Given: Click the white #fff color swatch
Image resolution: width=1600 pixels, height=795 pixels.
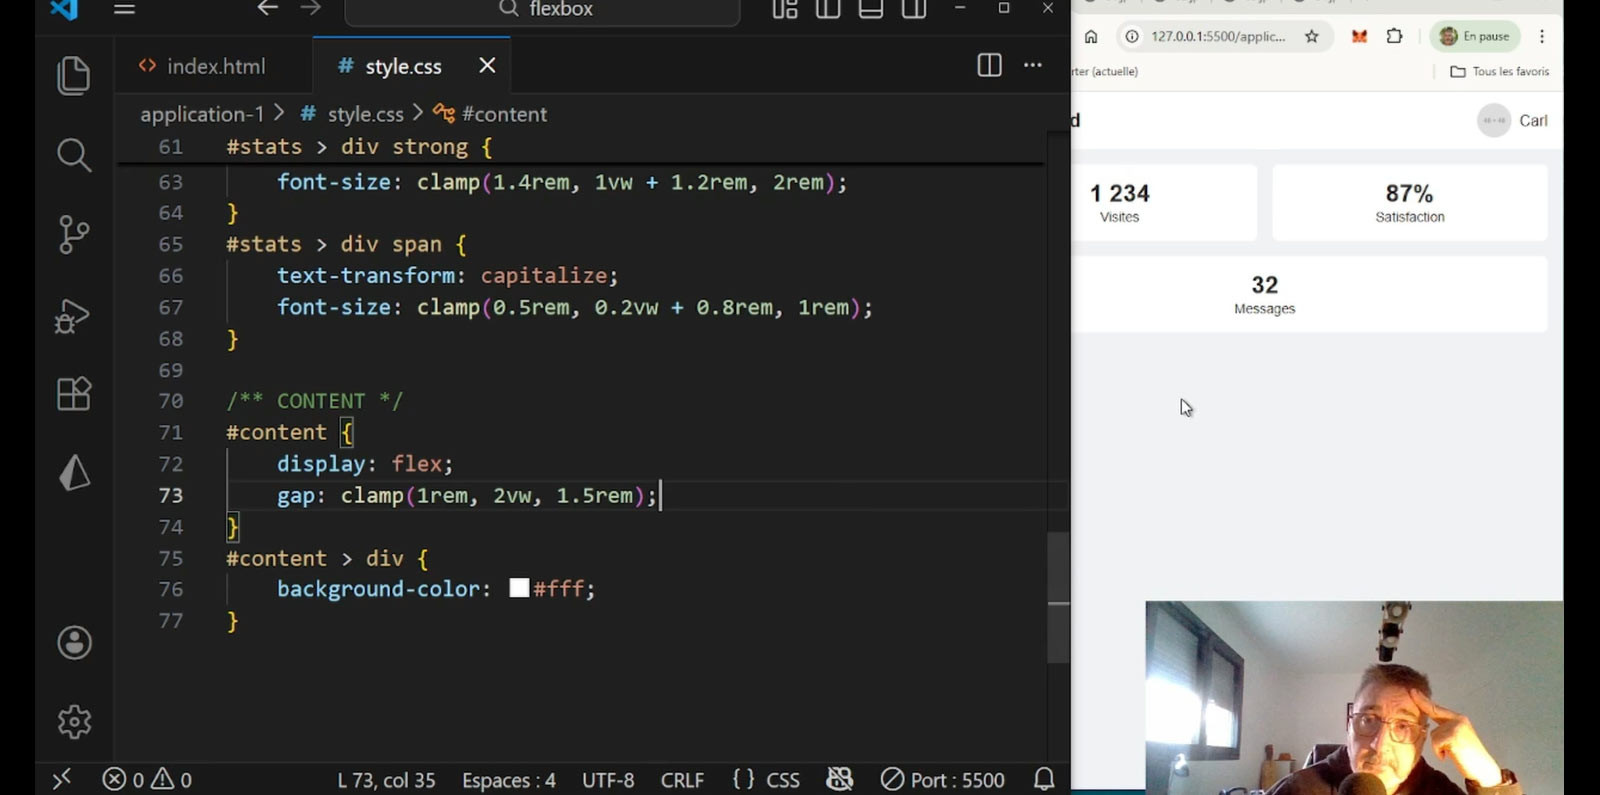Looking at the screenshot, I should 519,588.
